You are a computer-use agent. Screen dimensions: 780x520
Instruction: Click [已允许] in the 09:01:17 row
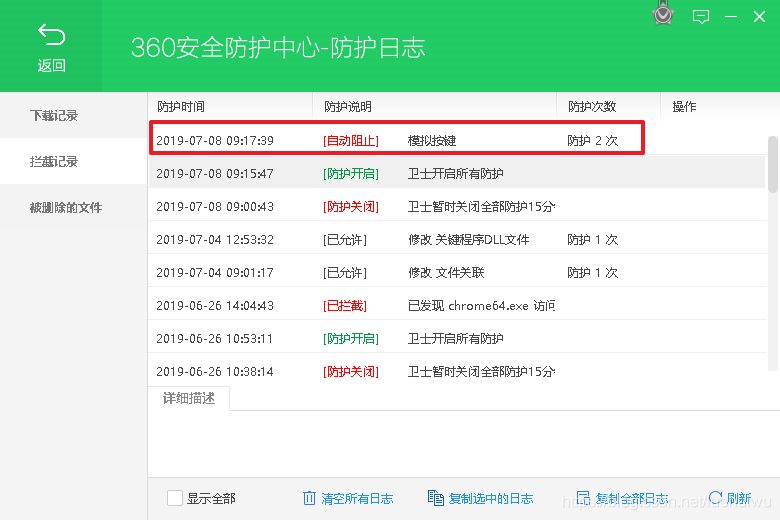[x=345, y=273]
